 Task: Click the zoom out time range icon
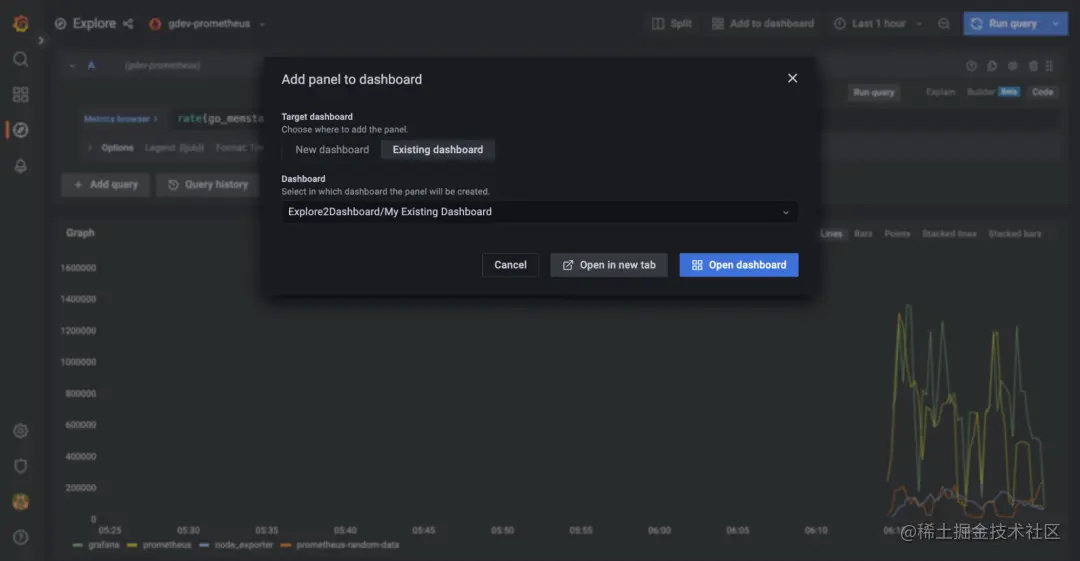point(944,23)
